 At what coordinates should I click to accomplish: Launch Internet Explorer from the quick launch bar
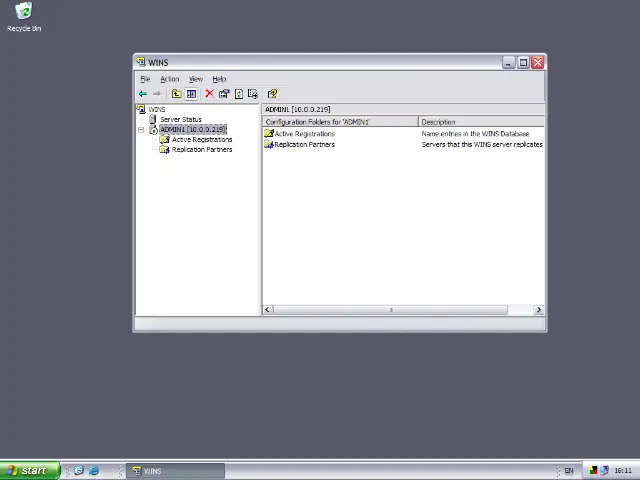pos(93,470)
